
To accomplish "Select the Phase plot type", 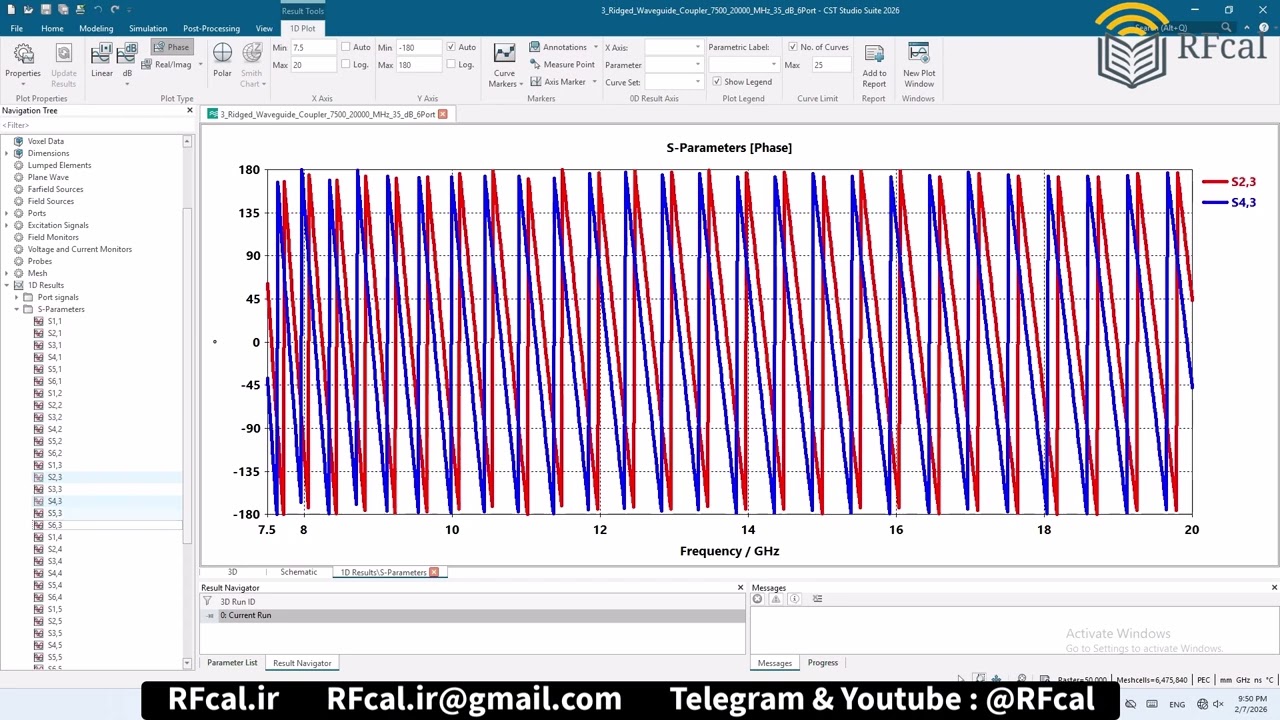I will click(x=171, y=47).
